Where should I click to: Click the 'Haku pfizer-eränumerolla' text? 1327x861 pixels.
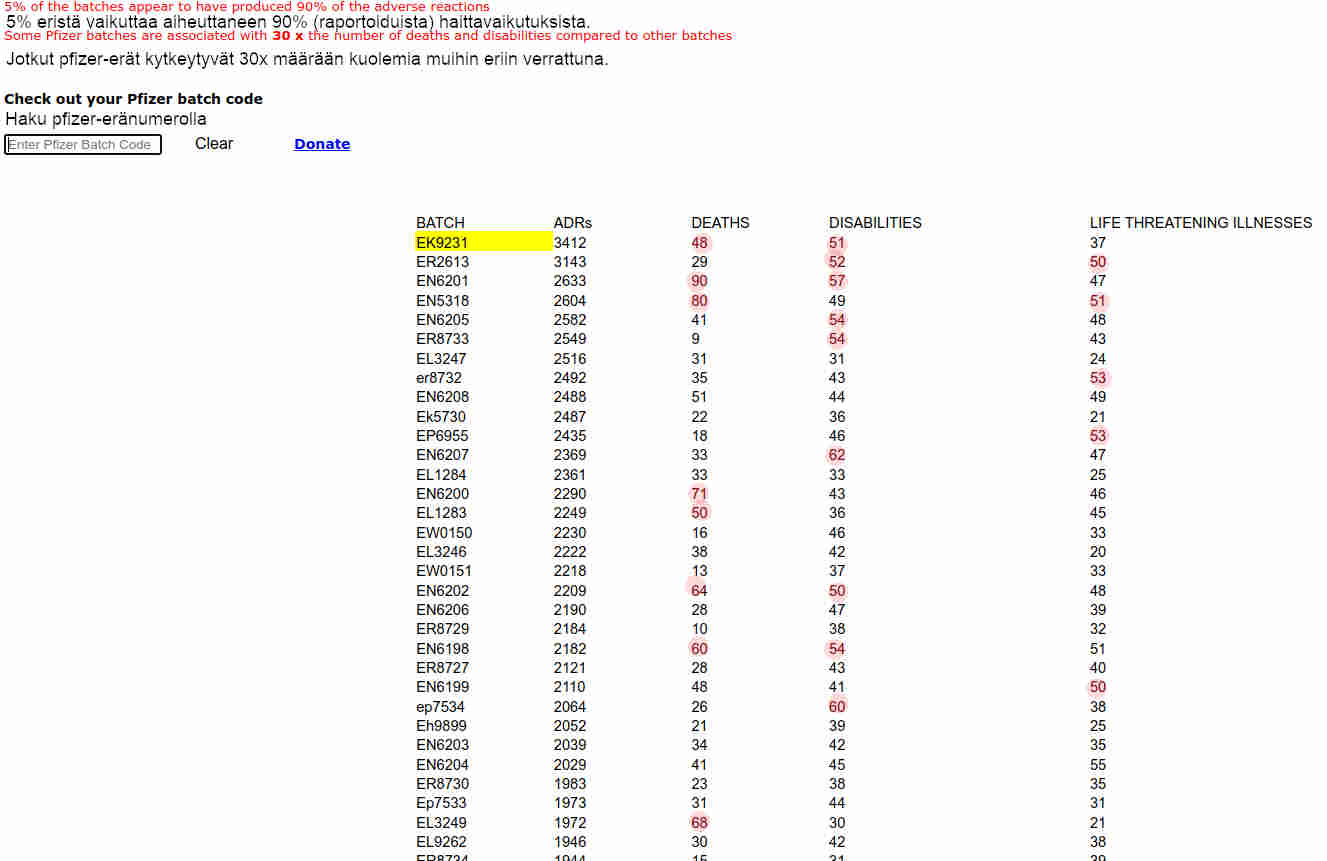(x=106, y=119)
